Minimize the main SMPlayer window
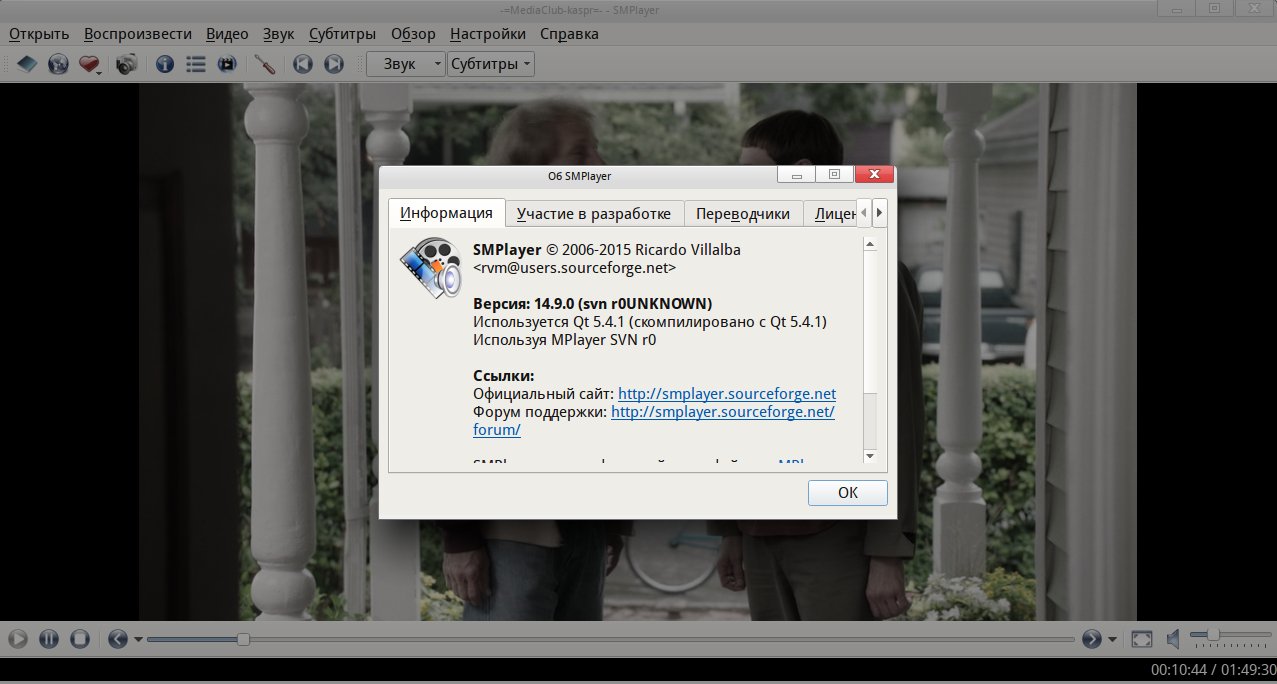The height and width of the screenshot is (684, 1277). coord(1178,8)
